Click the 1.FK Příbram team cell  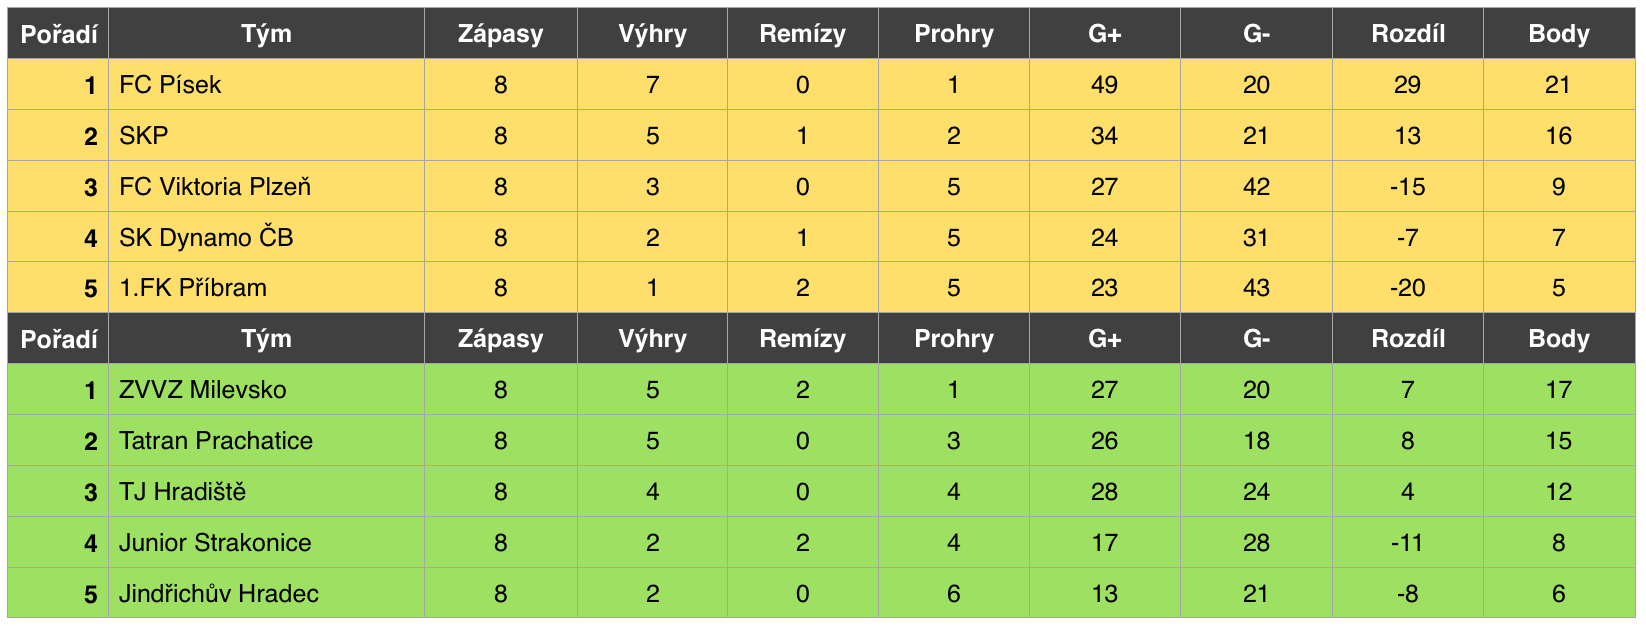[x=266, y=288]
